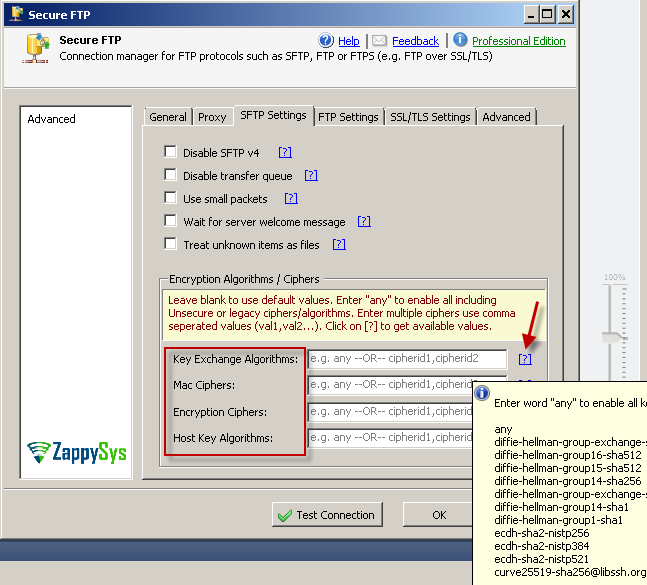Click 'ecdh-sha2-nistp256' in tooltip list

tap(542, 533)
